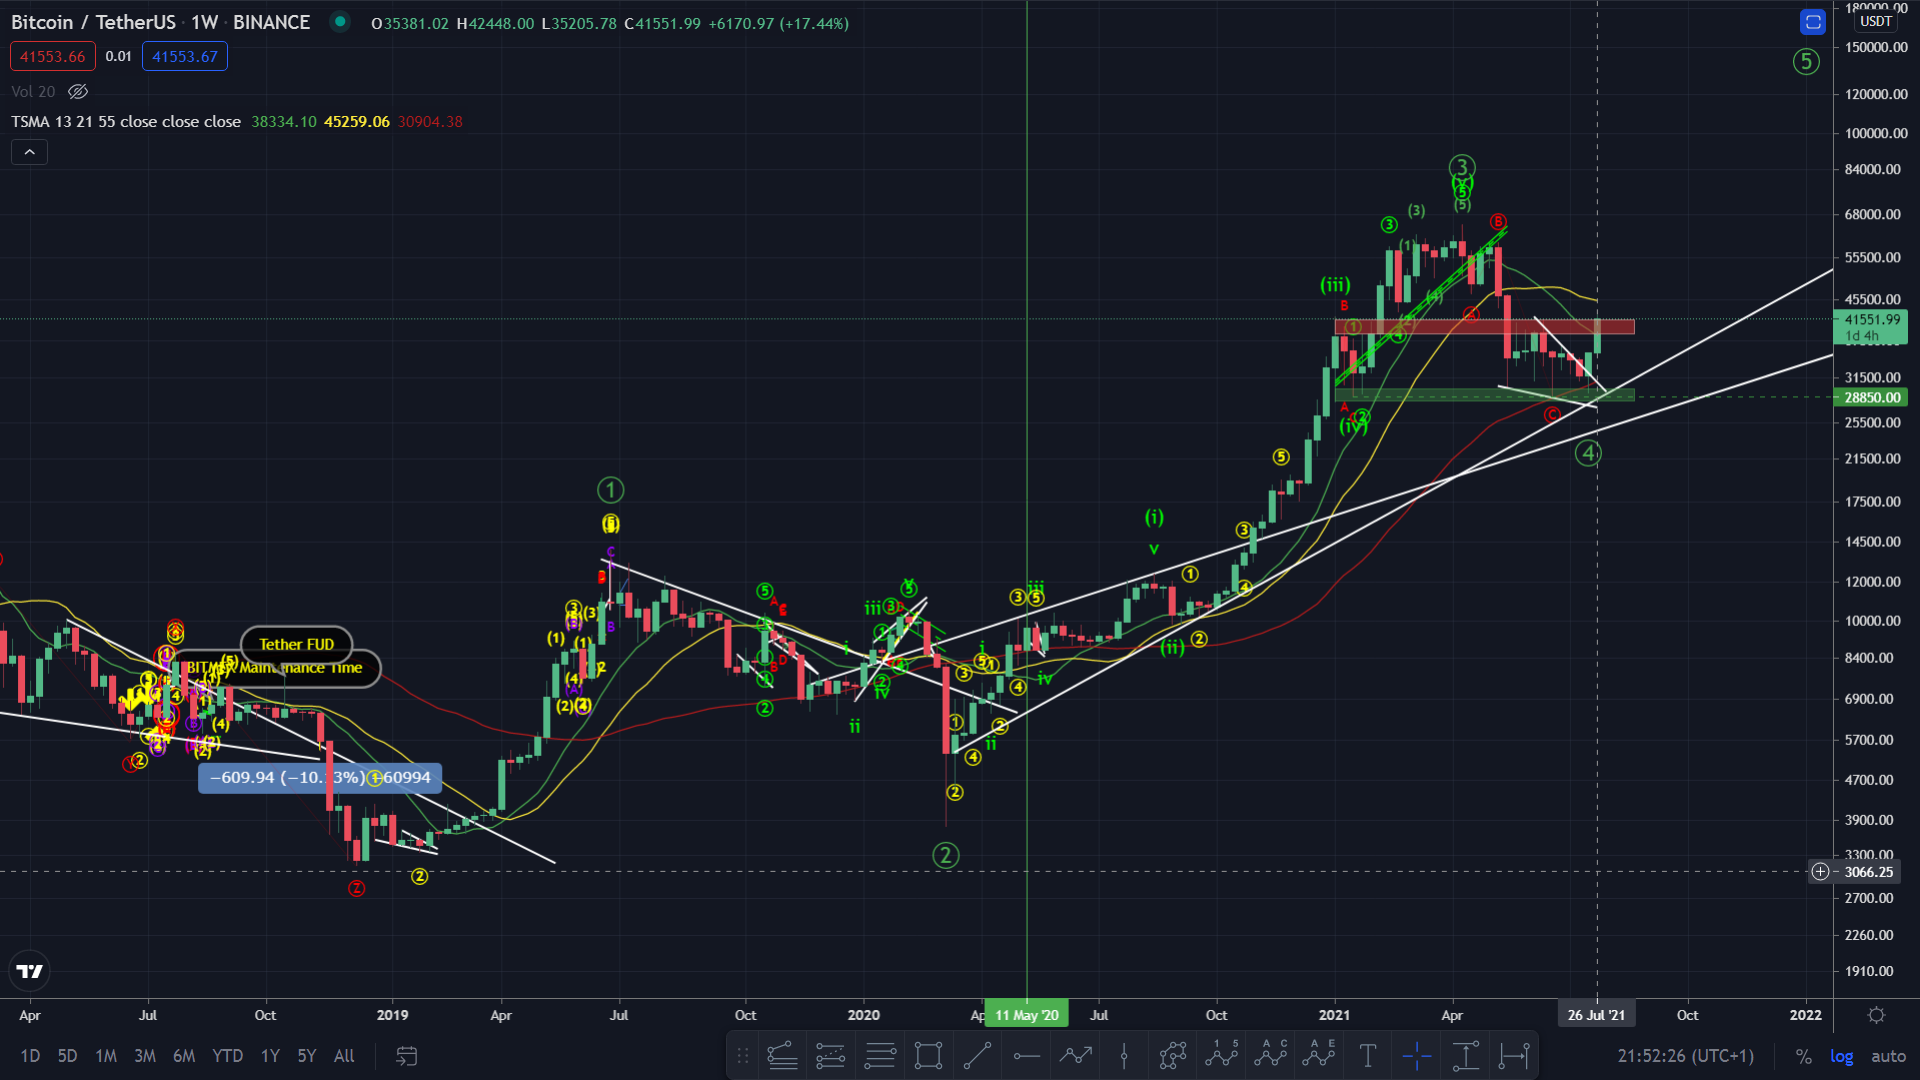Open the timezone menu showing UTC+1

1685,1056
